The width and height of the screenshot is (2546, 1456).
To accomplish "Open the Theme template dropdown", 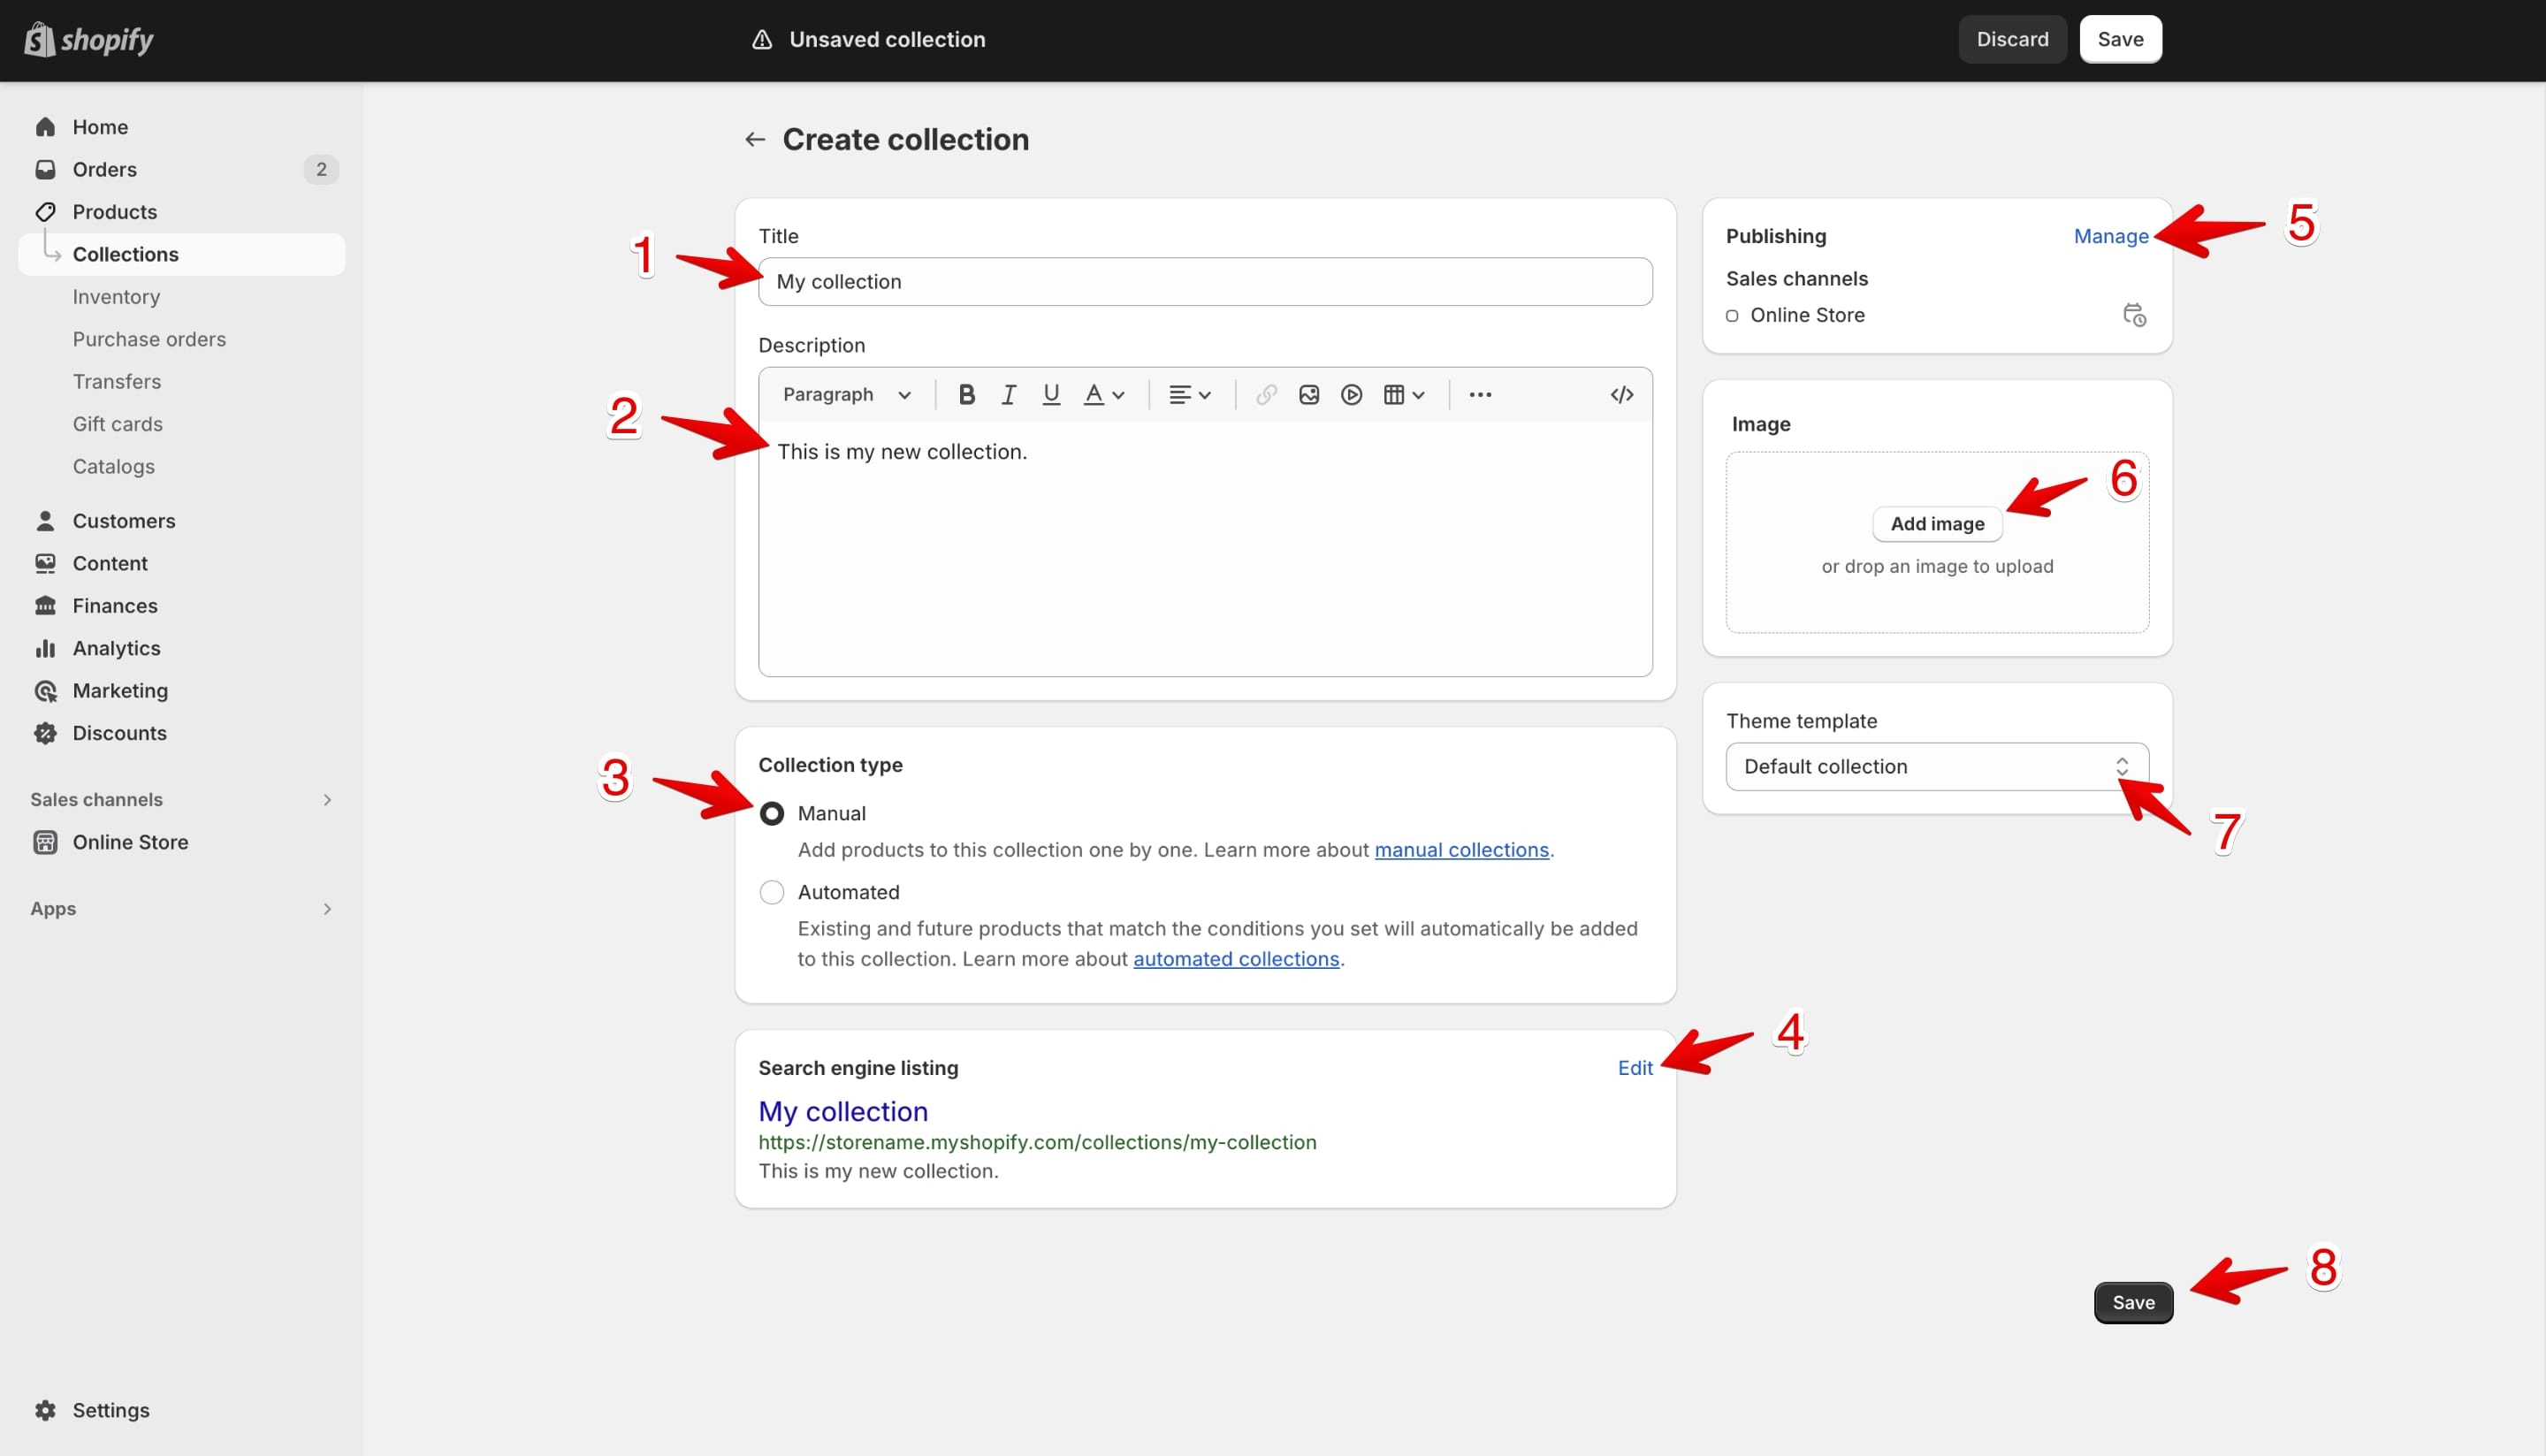I will 1936,767.
